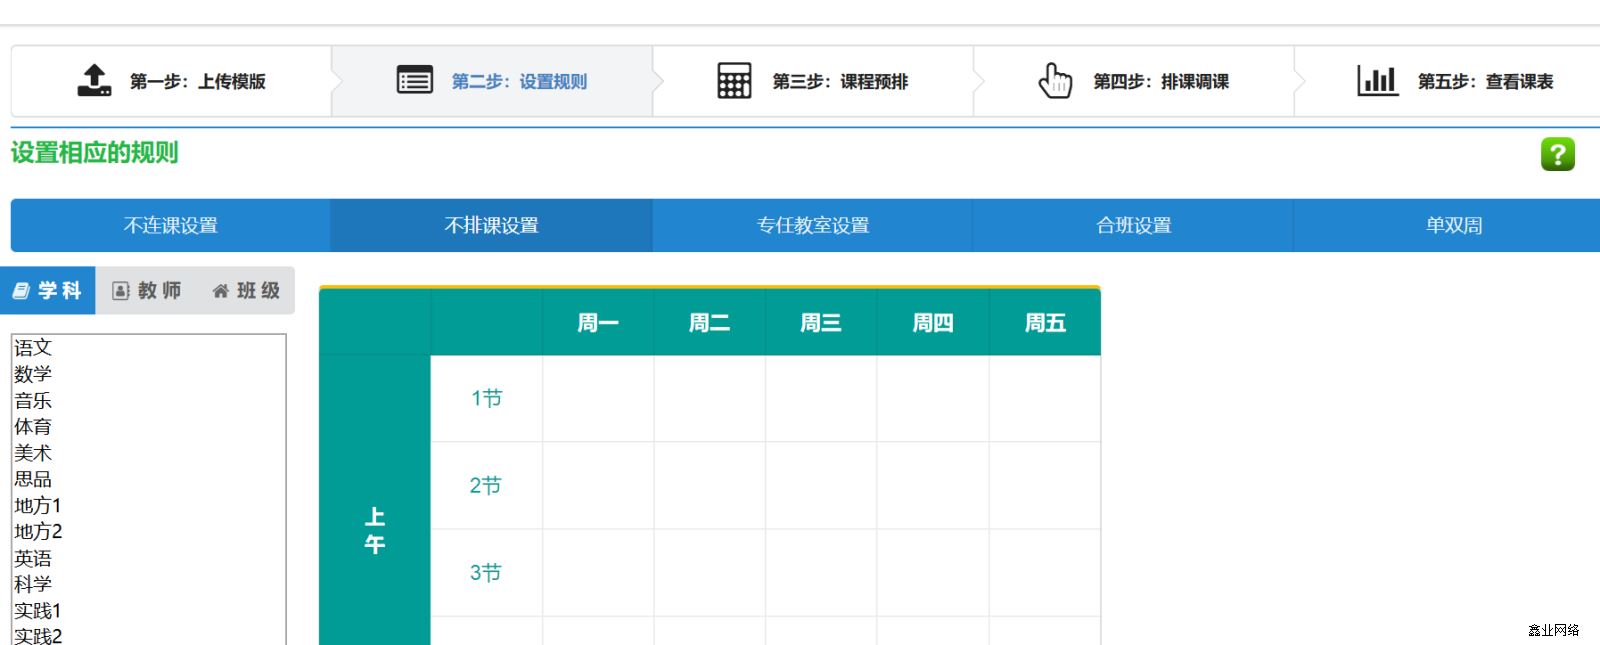Open help via green question mark icon
Image resolution: width=1600 pixels, height=645 pixels.
1557,154
